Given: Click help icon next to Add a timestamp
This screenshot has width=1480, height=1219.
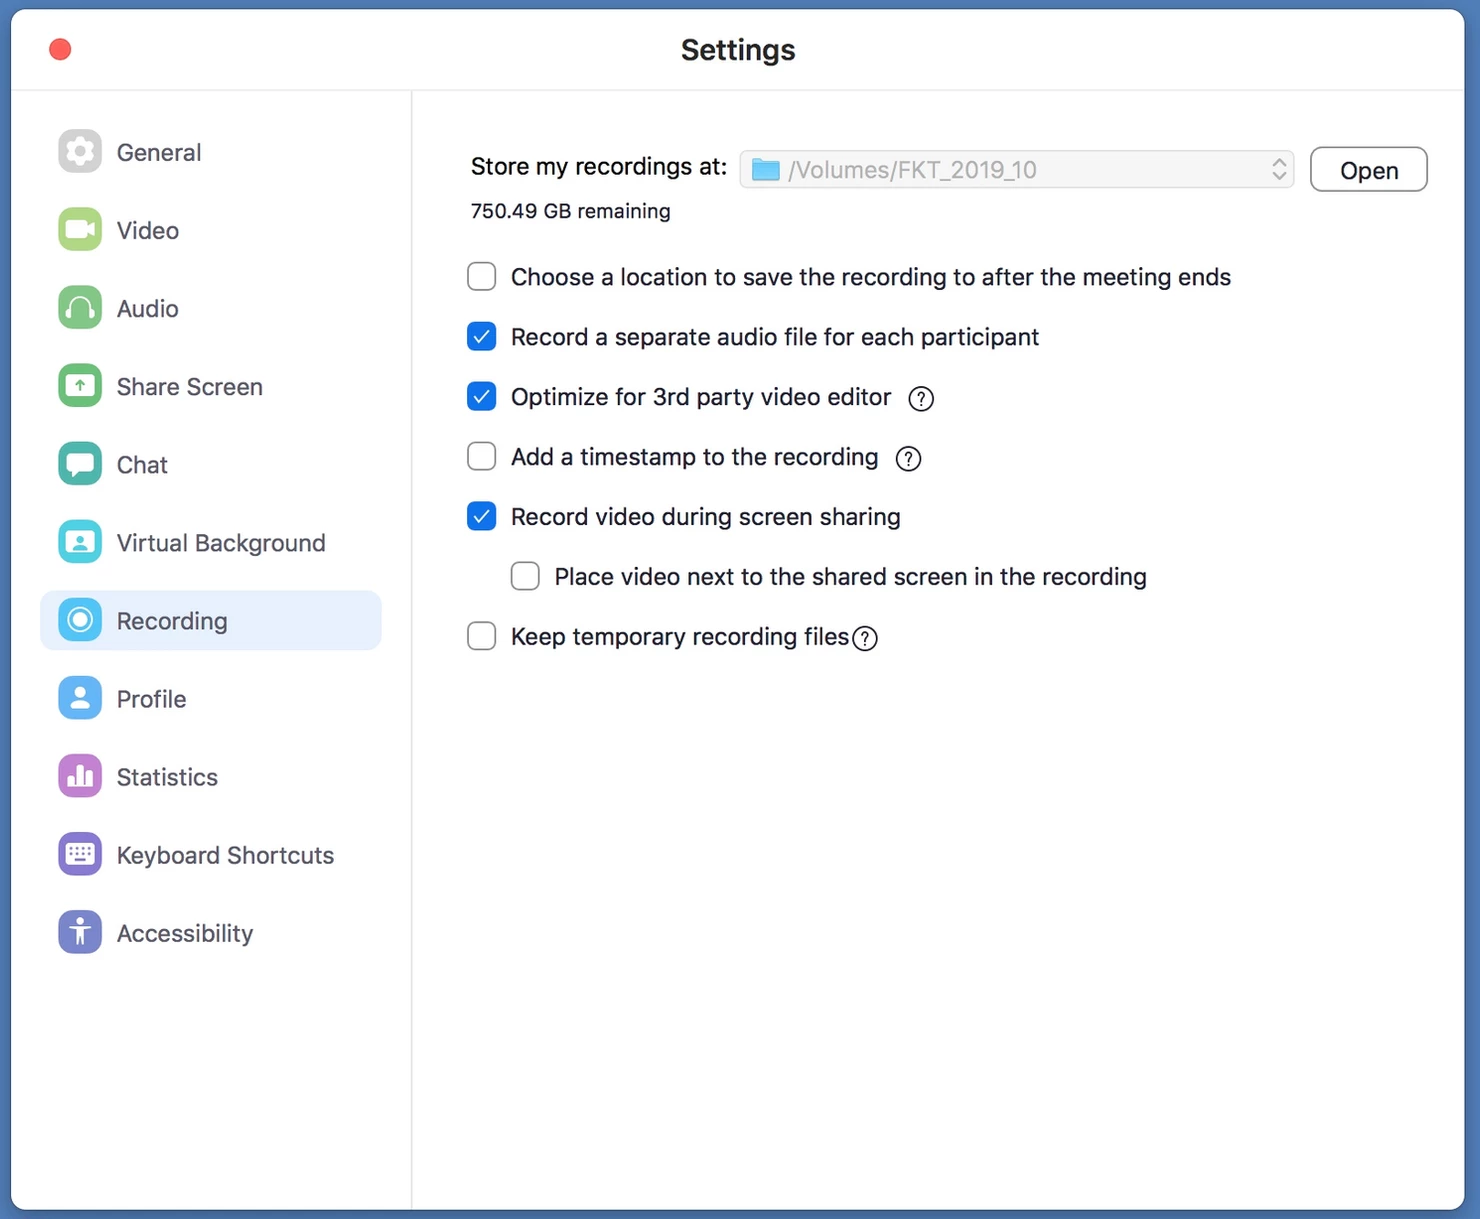Looking at the screenshot, I should 908,459.
